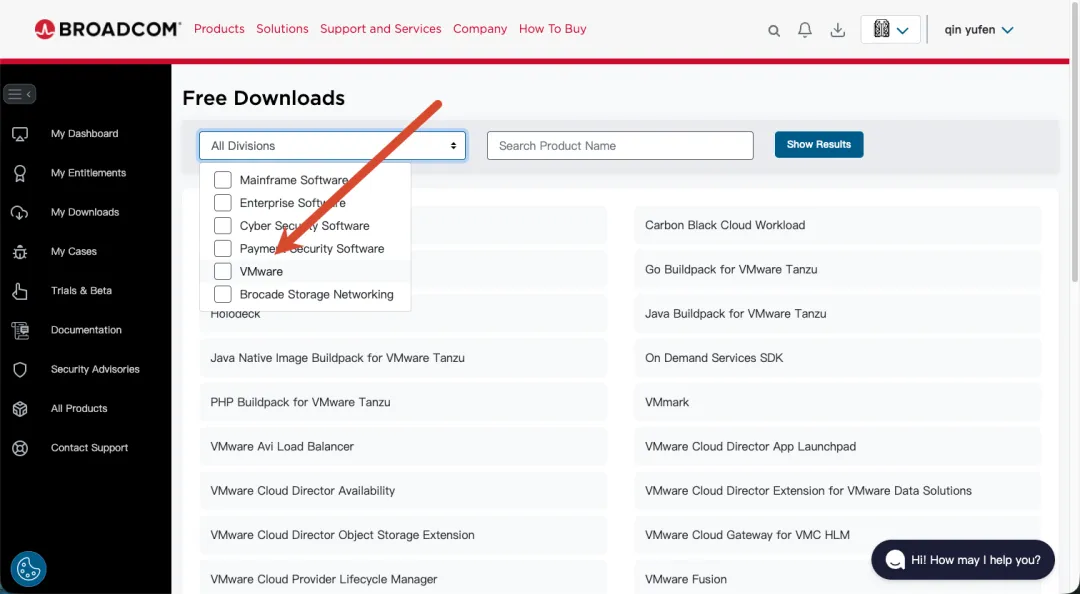This screenshot has width=1080, height=594.
Task: Open VMware Cloud Director Availability
Action: point(403,491)
